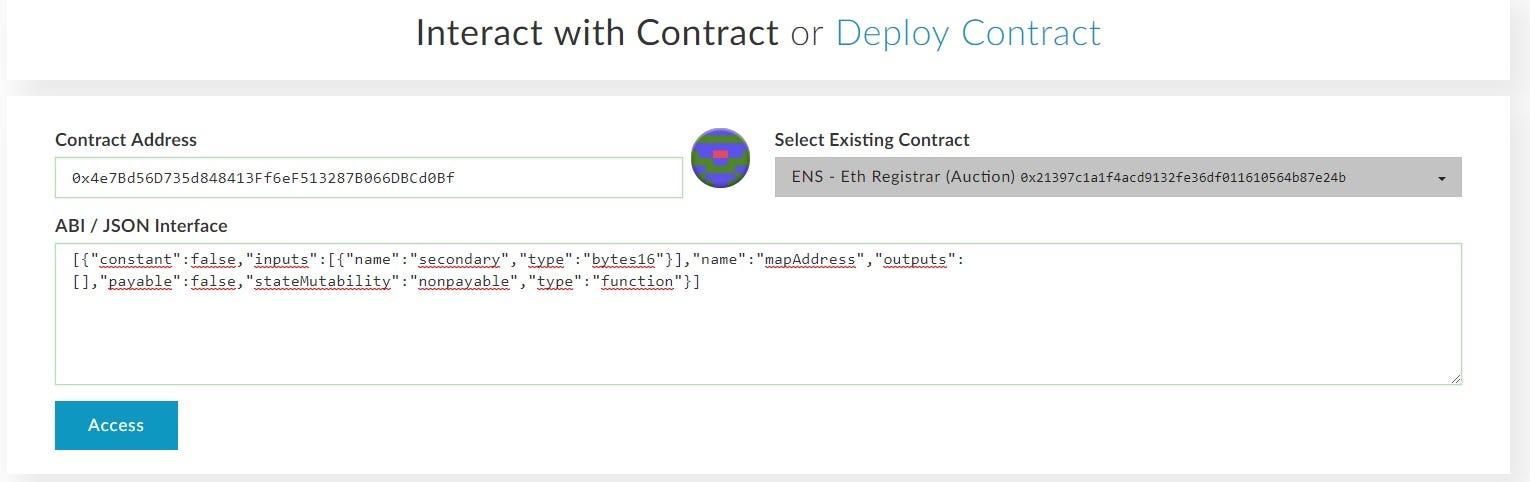Image resolution: width=1530 pixels, height=482 pixels.
Task: Click the Contract Address label
Action: coord(126,140)
